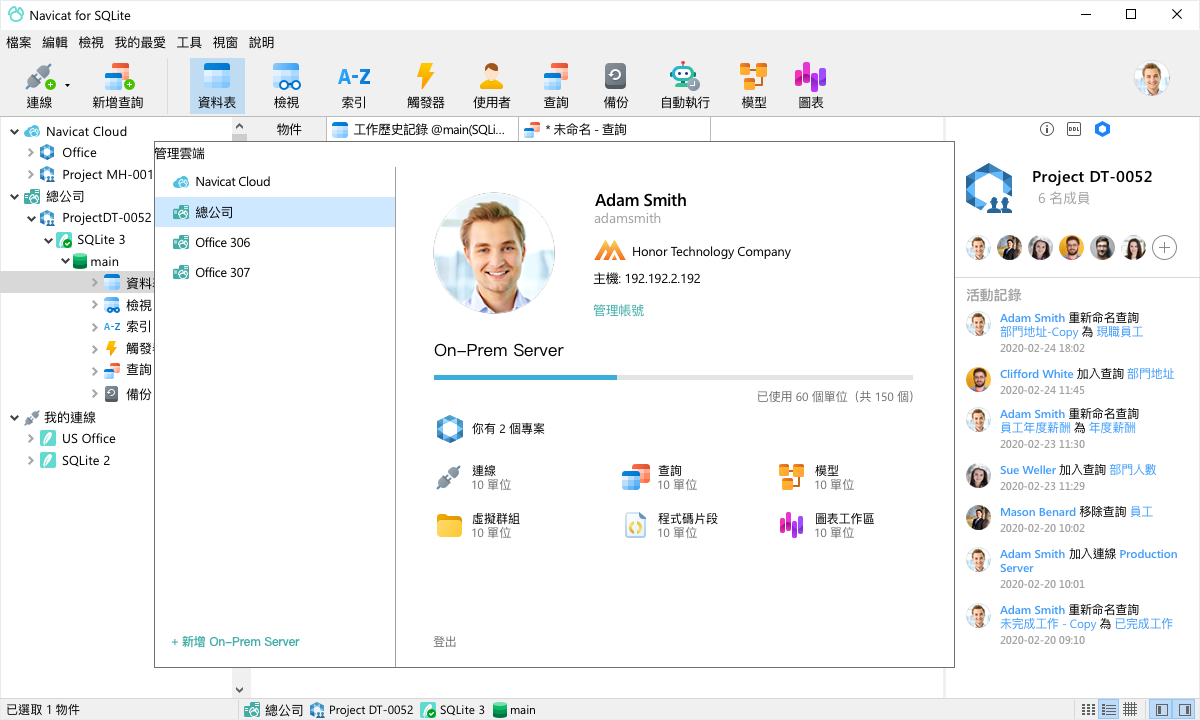Click the 虛擬群組 folder icon

click(449, 525)
